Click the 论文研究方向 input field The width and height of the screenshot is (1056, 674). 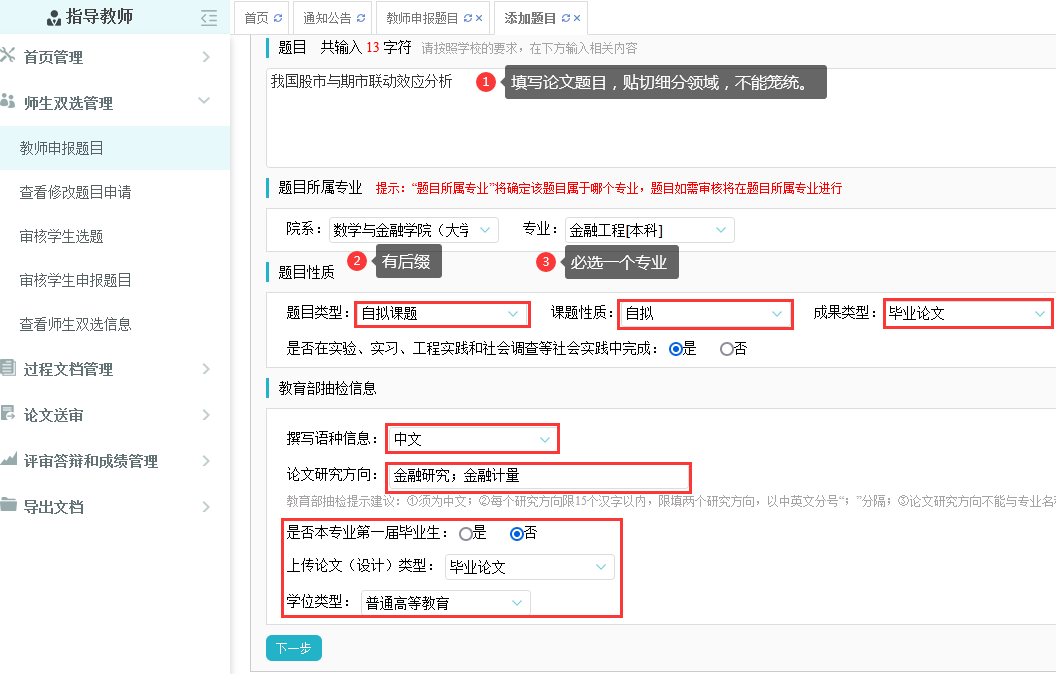click(538, 476)
